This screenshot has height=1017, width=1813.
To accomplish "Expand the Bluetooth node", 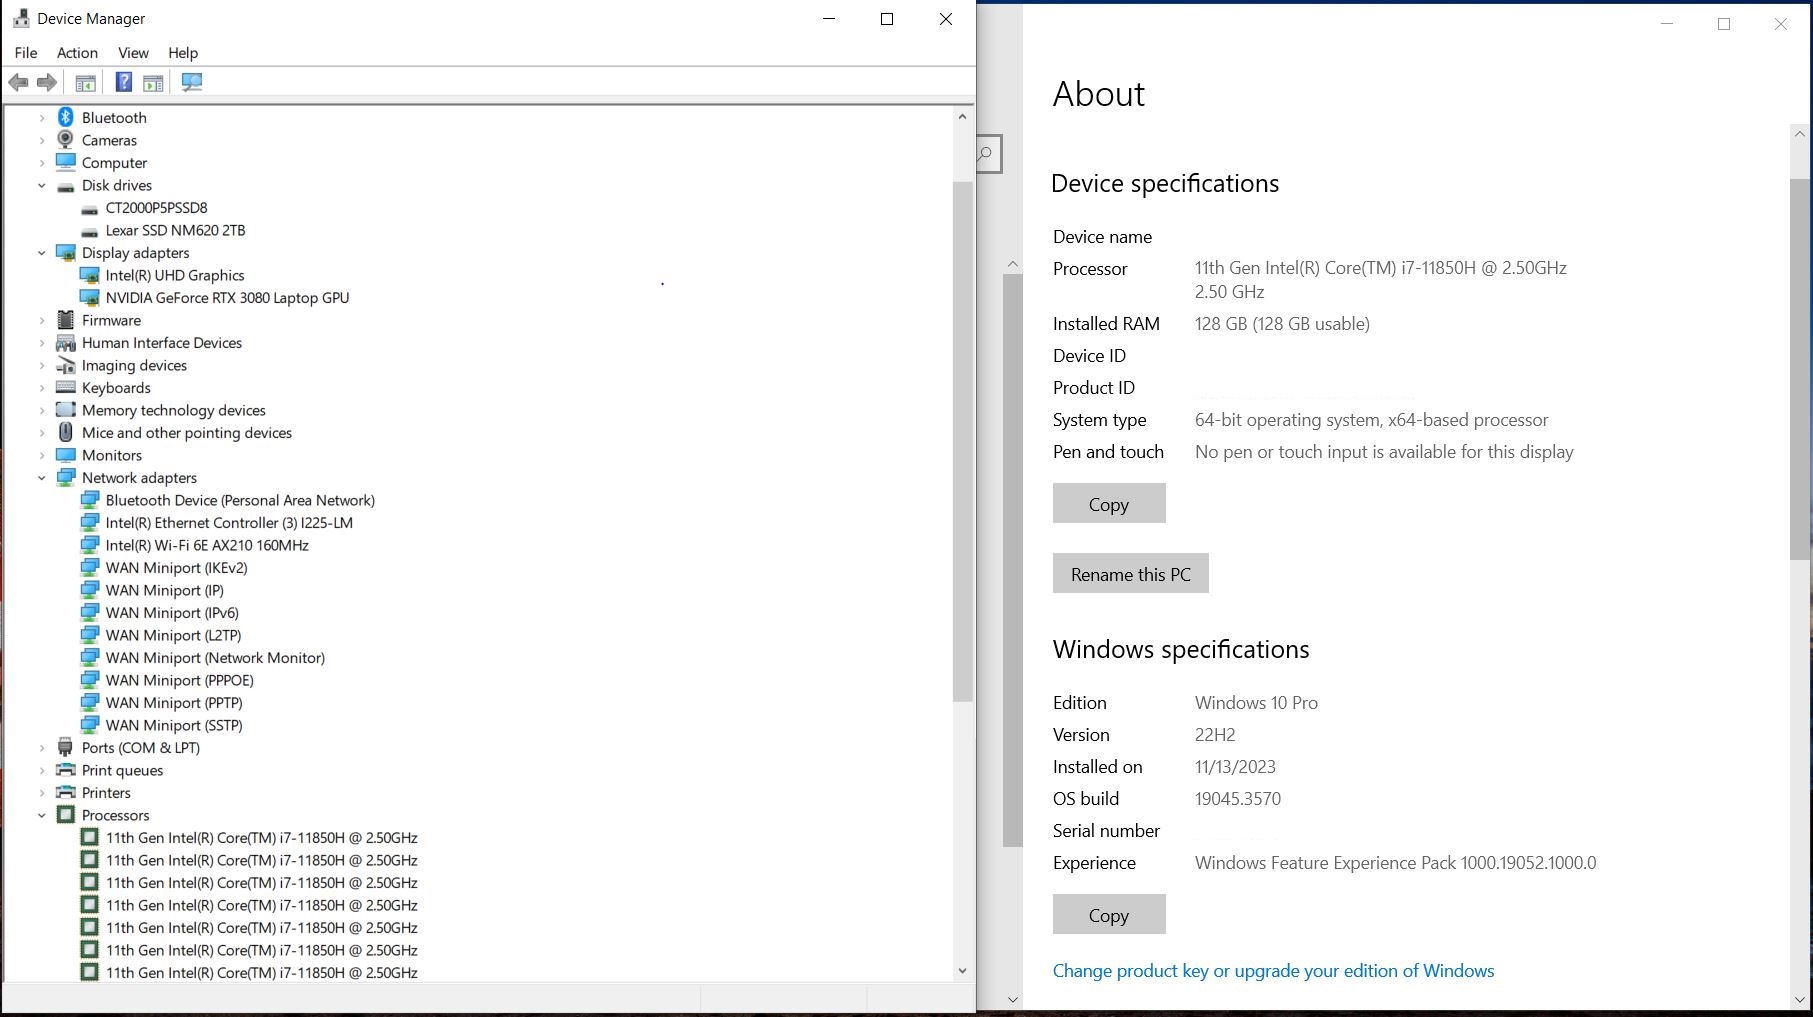I will tap(42, 118).
